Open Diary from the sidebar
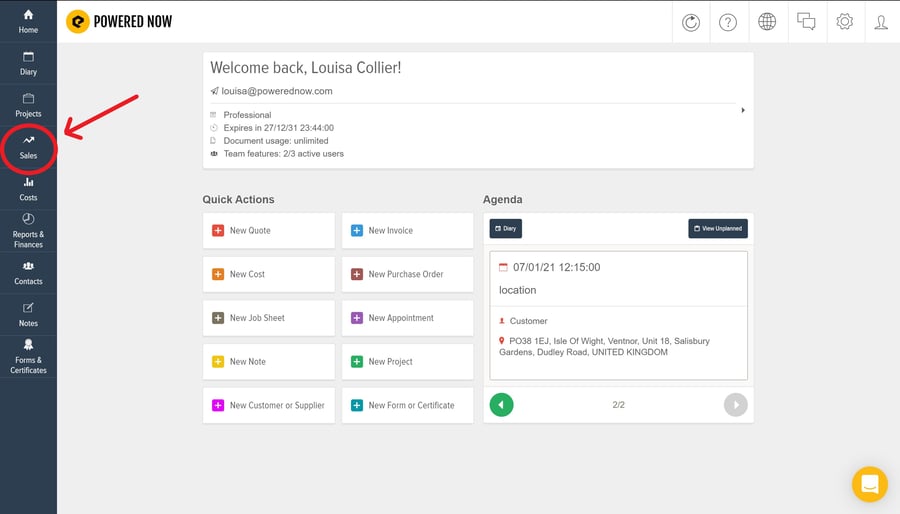The width and height of the screenshot is (900, 514). (x=28, y=63)
